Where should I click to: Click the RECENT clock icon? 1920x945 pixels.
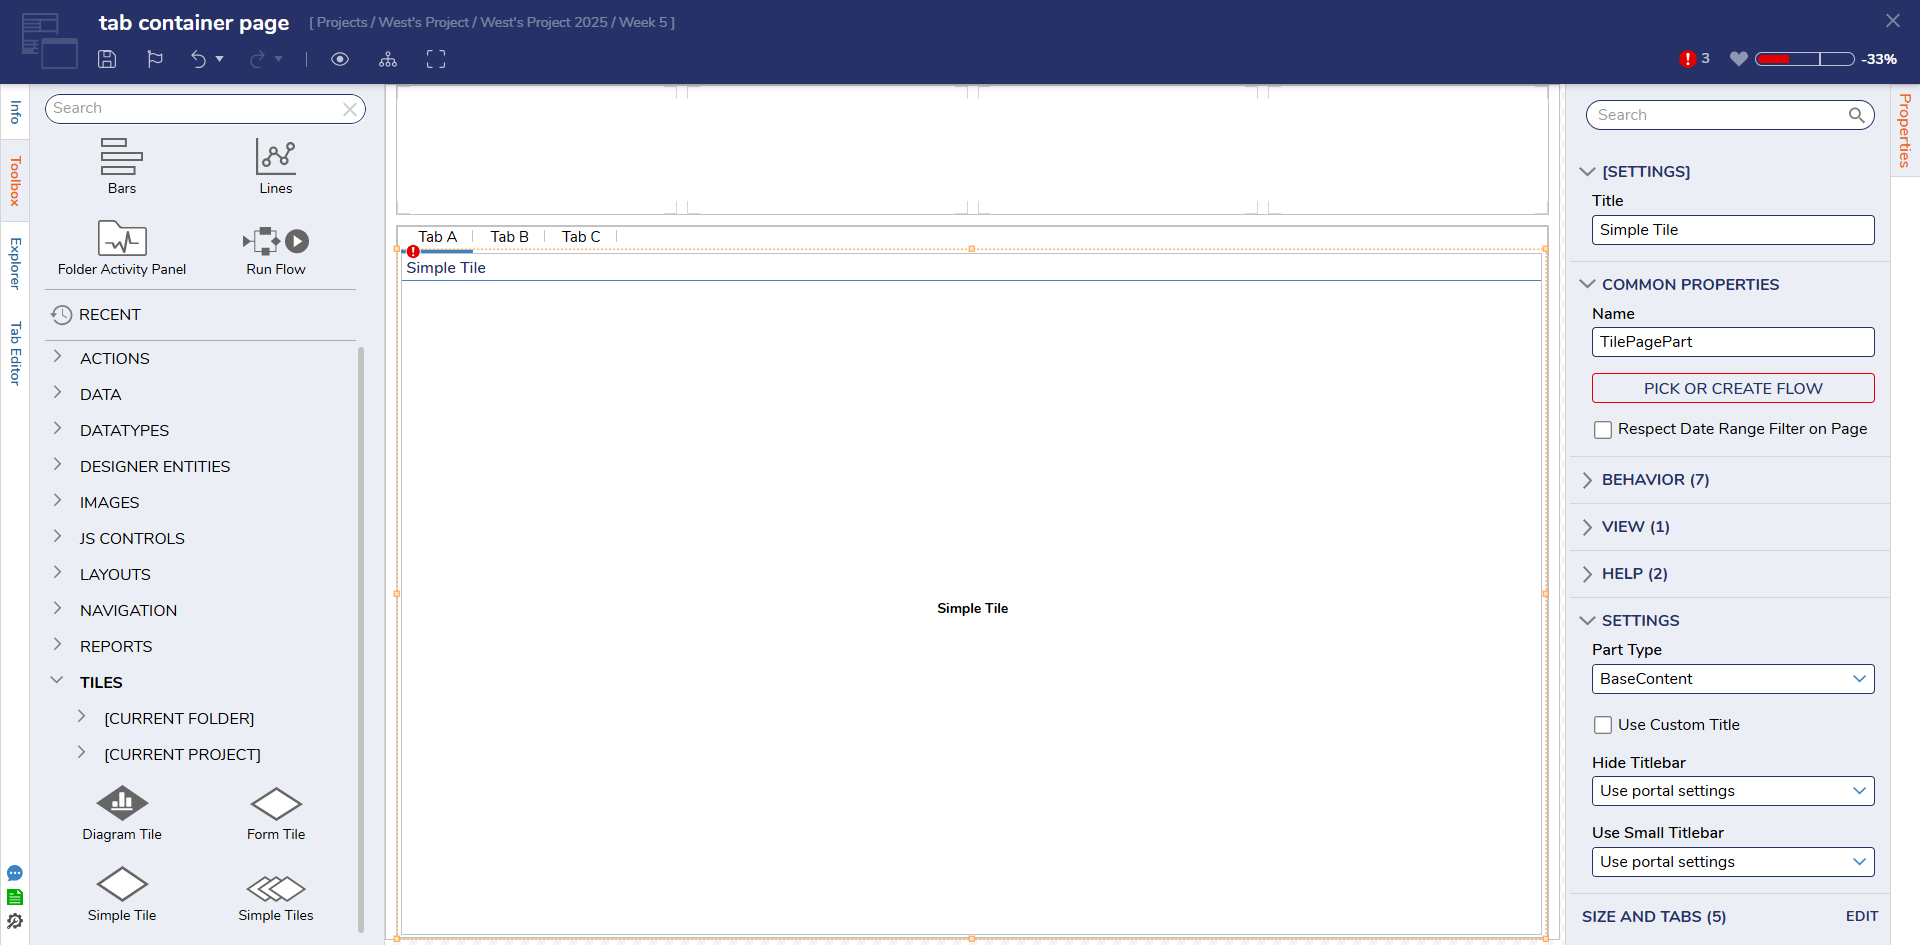[61, 315]
